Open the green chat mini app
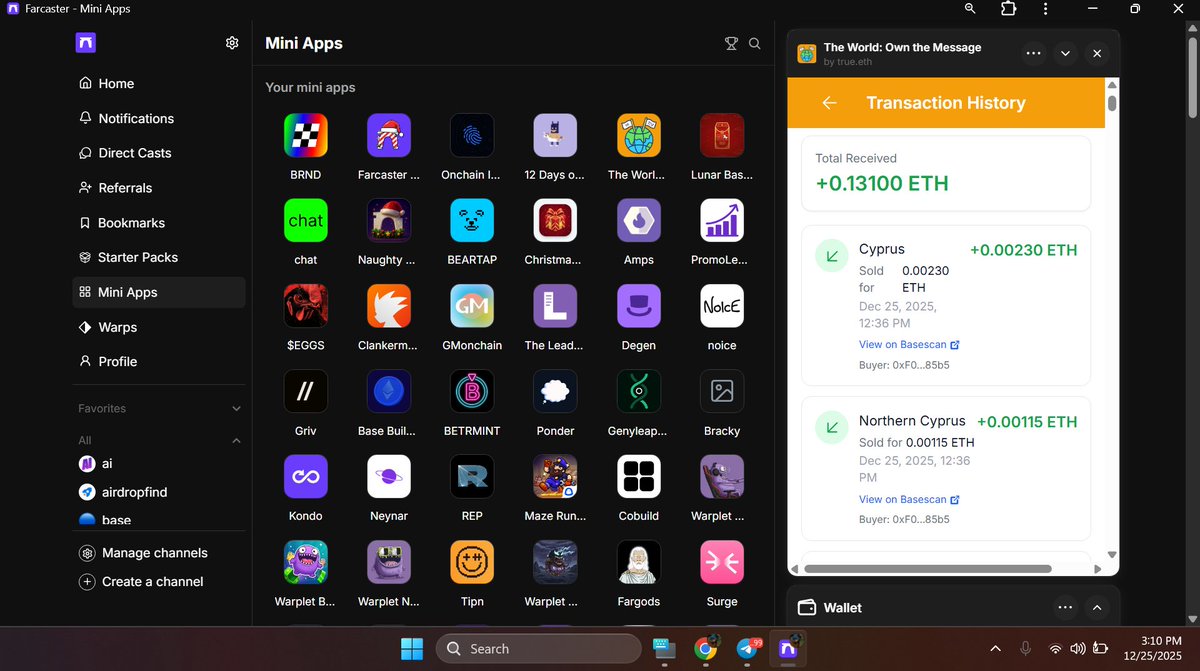 pyautogui.click(x=305, y=220)
